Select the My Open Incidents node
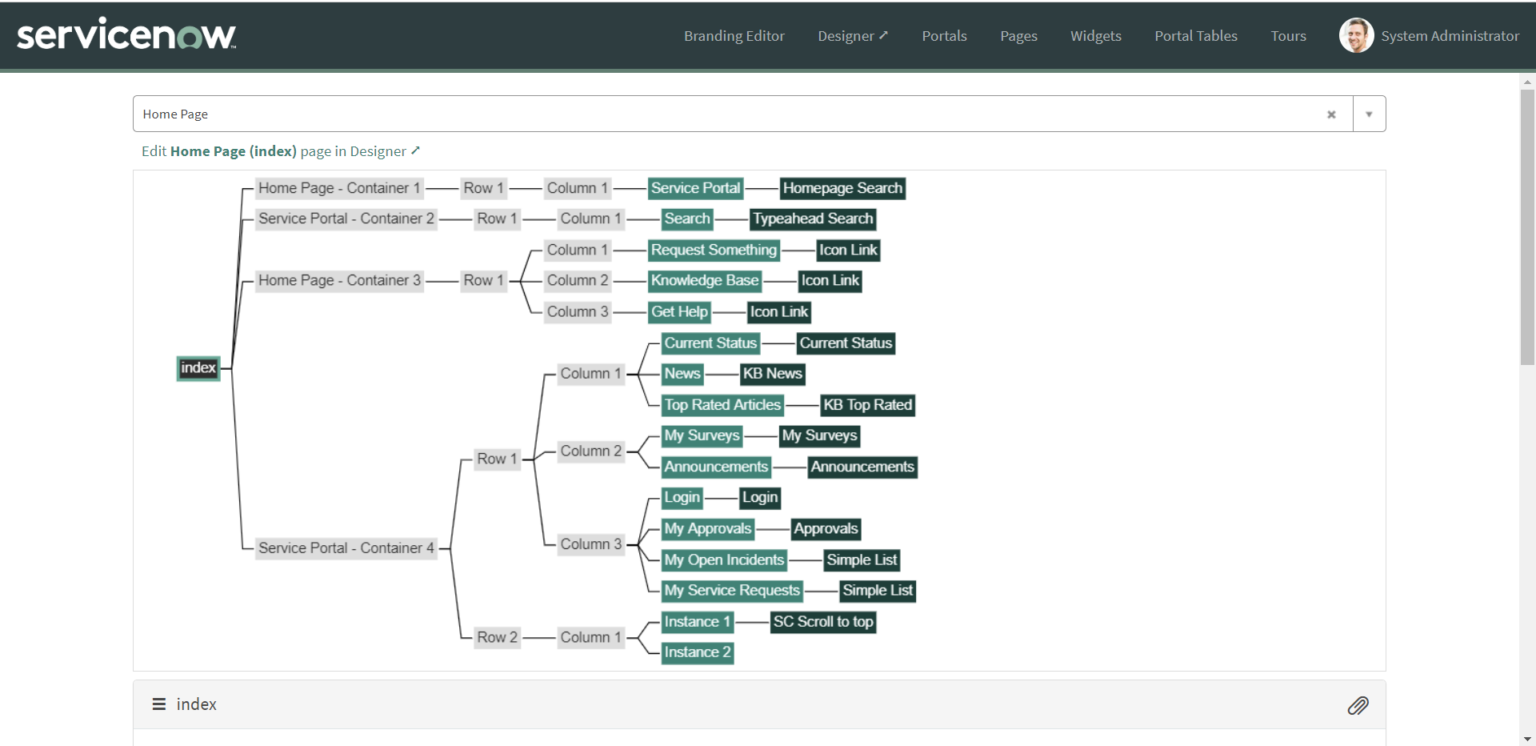This screenshot has height=746, width=1536. tap(723, 560)
